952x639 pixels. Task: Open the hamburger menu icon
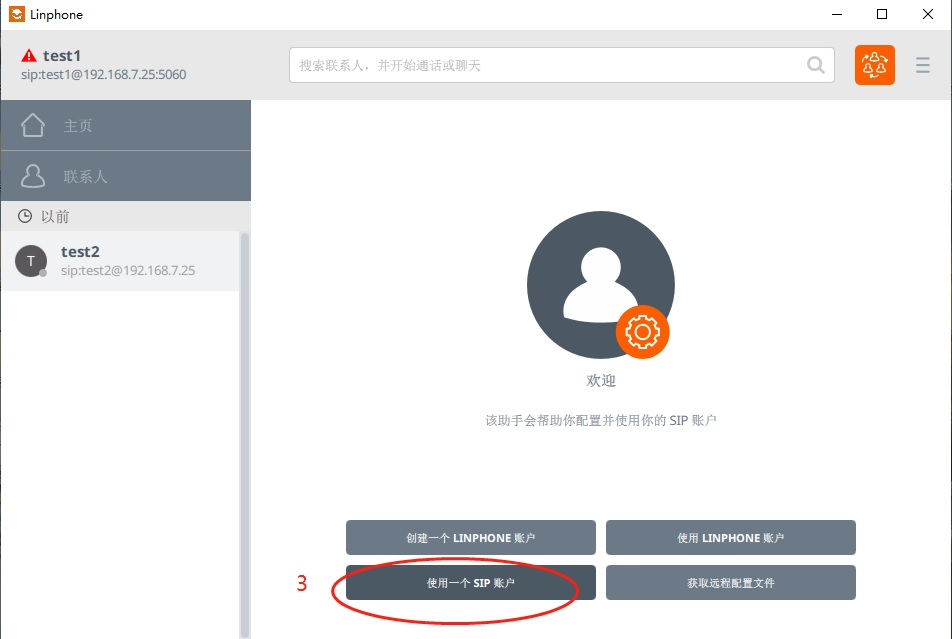(923, 65)
